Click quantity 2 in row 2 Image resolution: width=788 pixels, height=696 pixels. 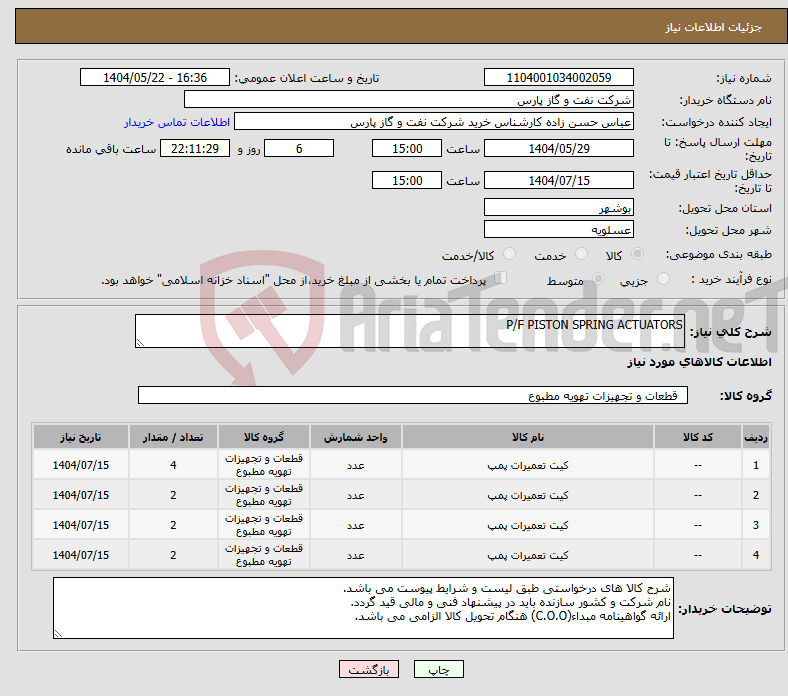point(173,495)
